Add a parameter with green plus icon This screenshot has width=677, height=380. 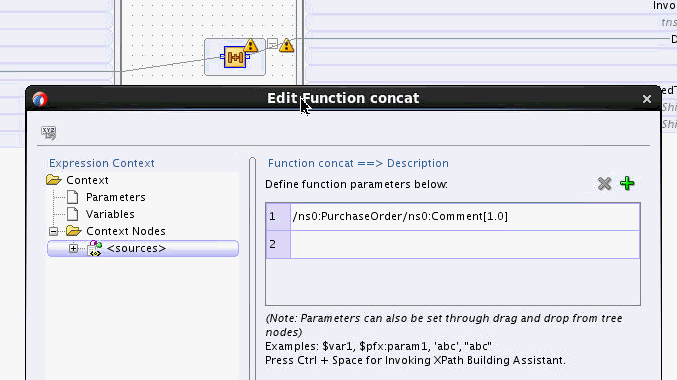(627, 184)
